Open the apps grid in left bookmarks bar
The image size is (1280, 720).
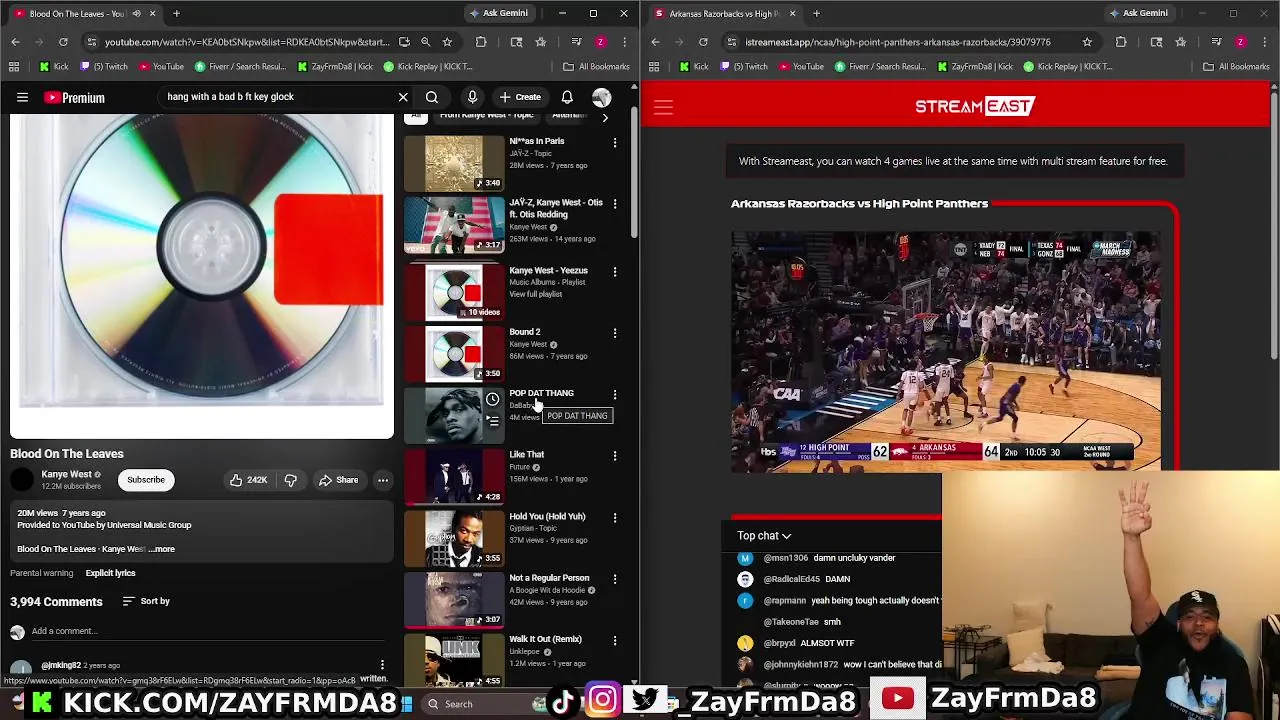click(x=14, y=67)
